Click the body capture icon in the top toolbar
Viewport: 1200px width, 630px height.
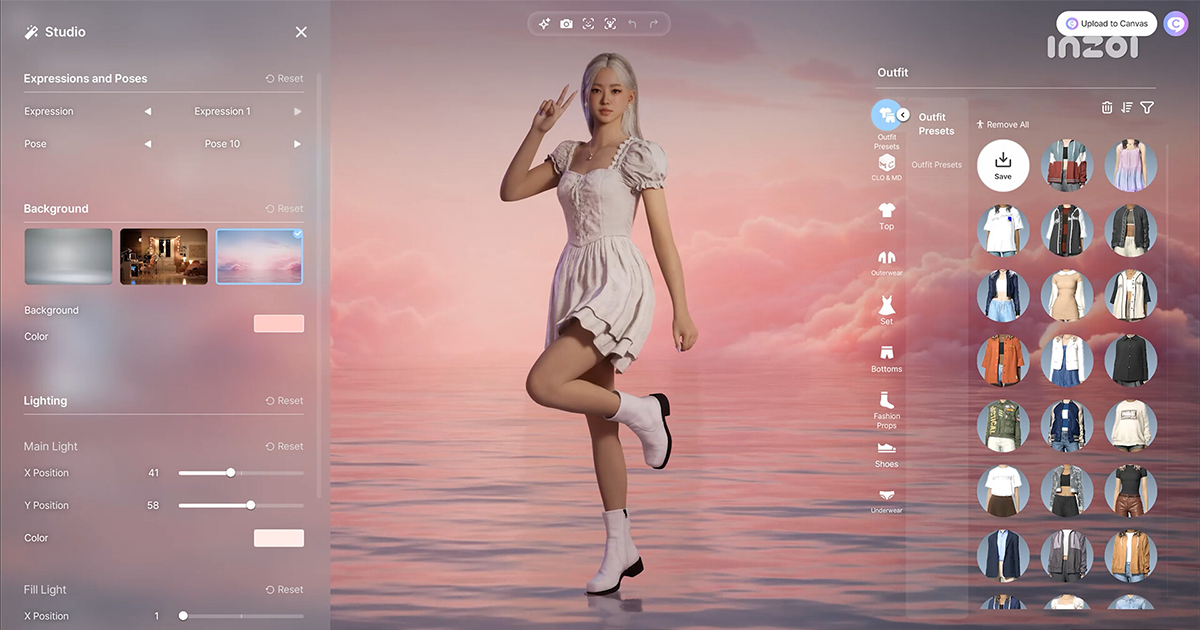click(x=610, y=23)
